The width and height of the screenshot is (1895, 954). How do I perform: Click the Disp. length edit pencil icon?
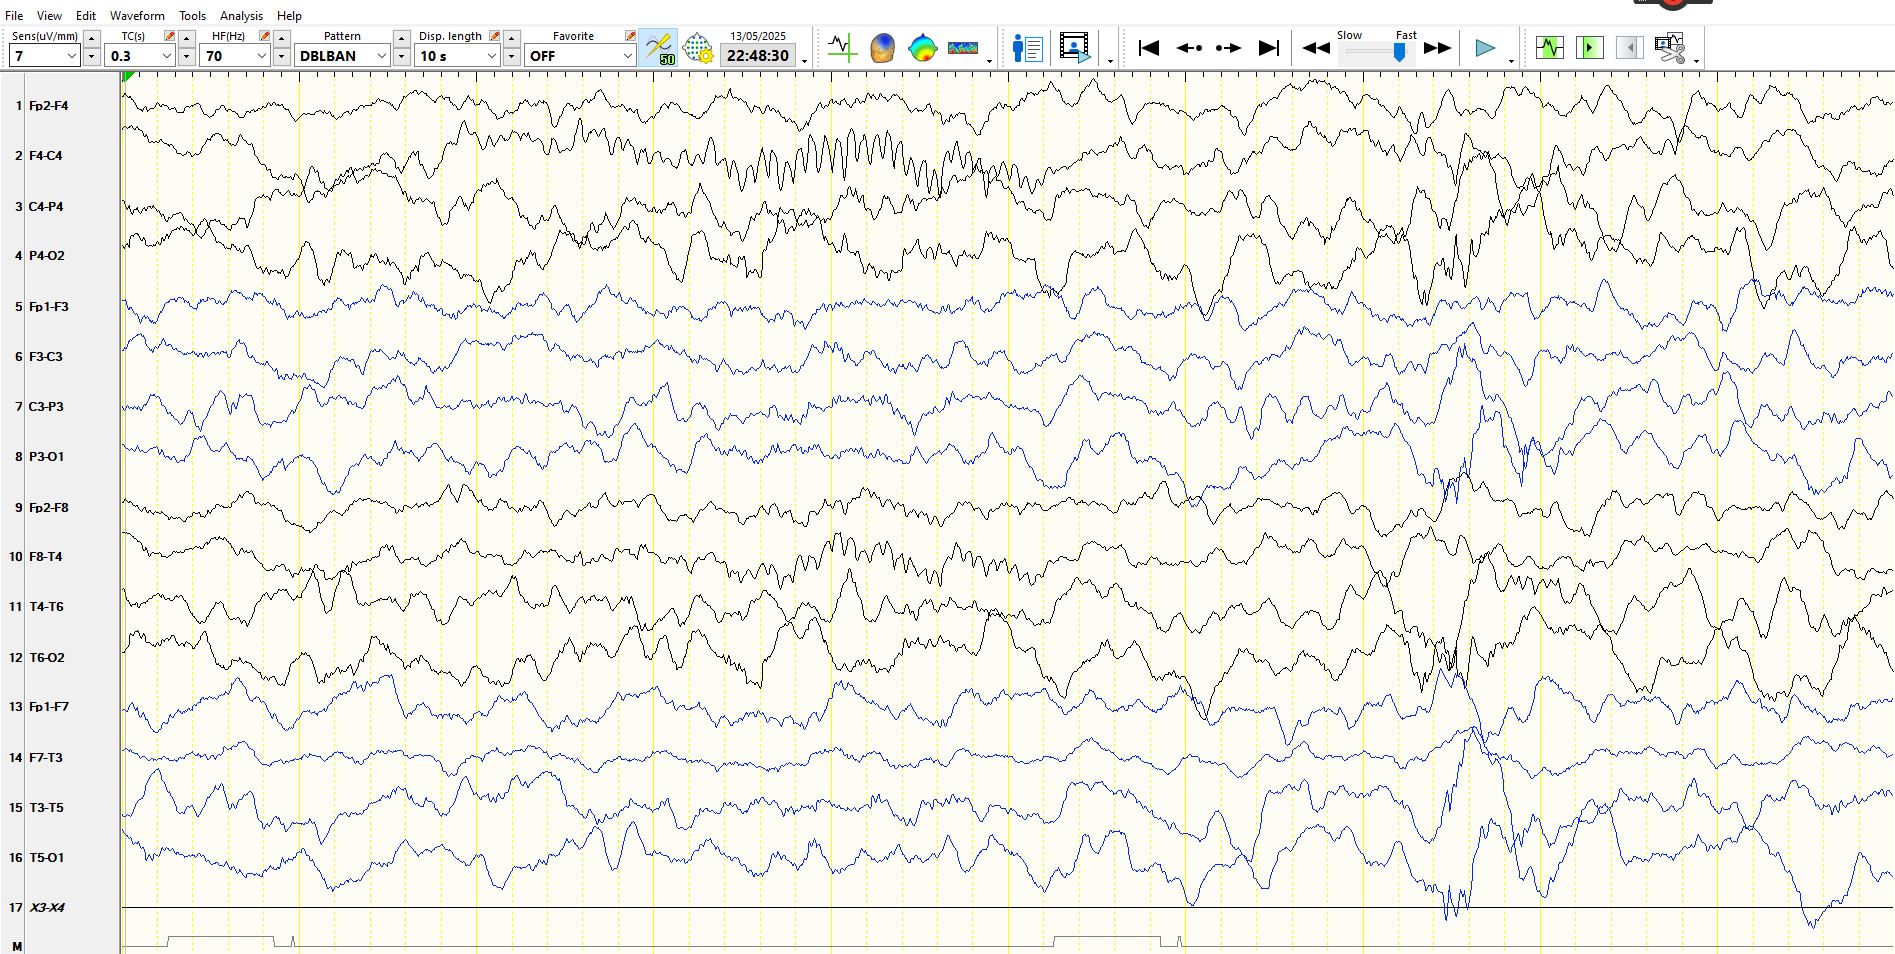click(494, 36)
